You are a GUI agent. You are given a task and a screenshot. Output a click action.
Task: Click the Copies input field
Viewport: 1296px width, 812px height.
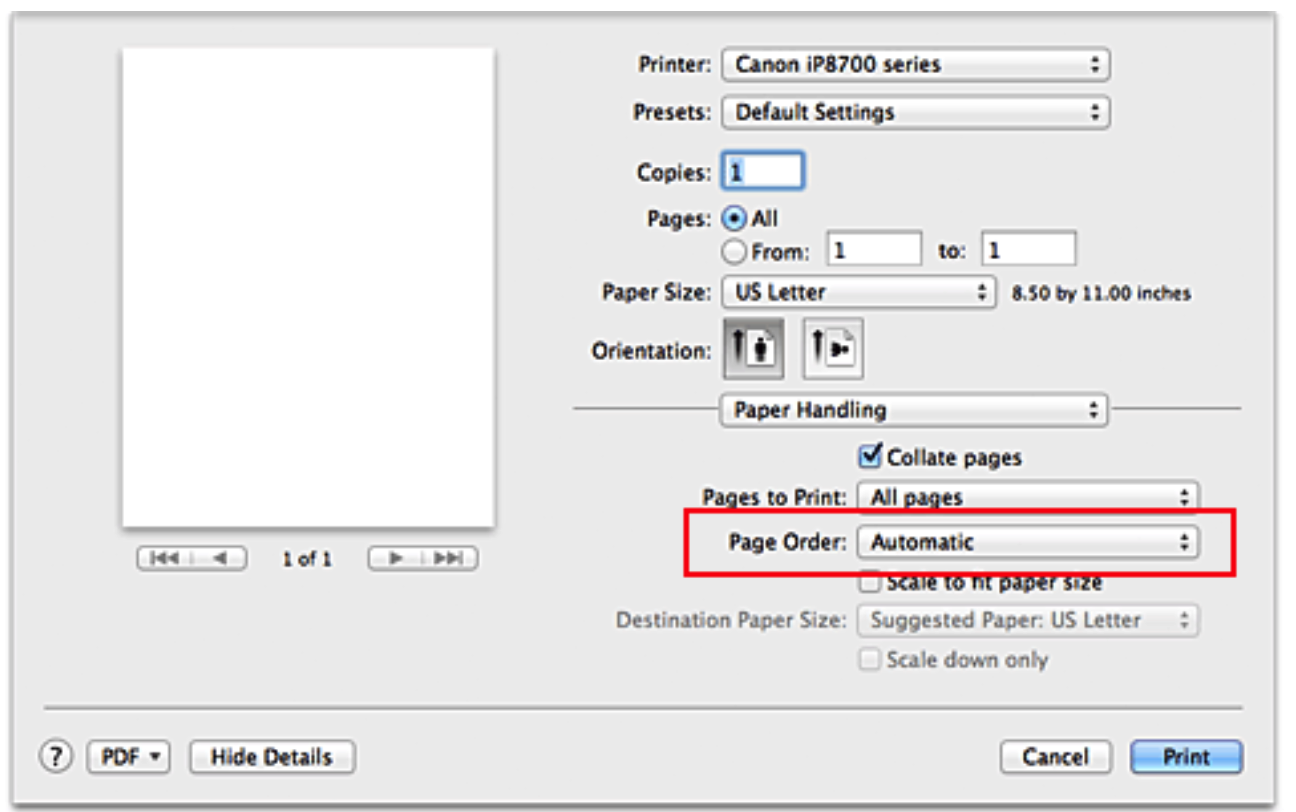(762, 171)
